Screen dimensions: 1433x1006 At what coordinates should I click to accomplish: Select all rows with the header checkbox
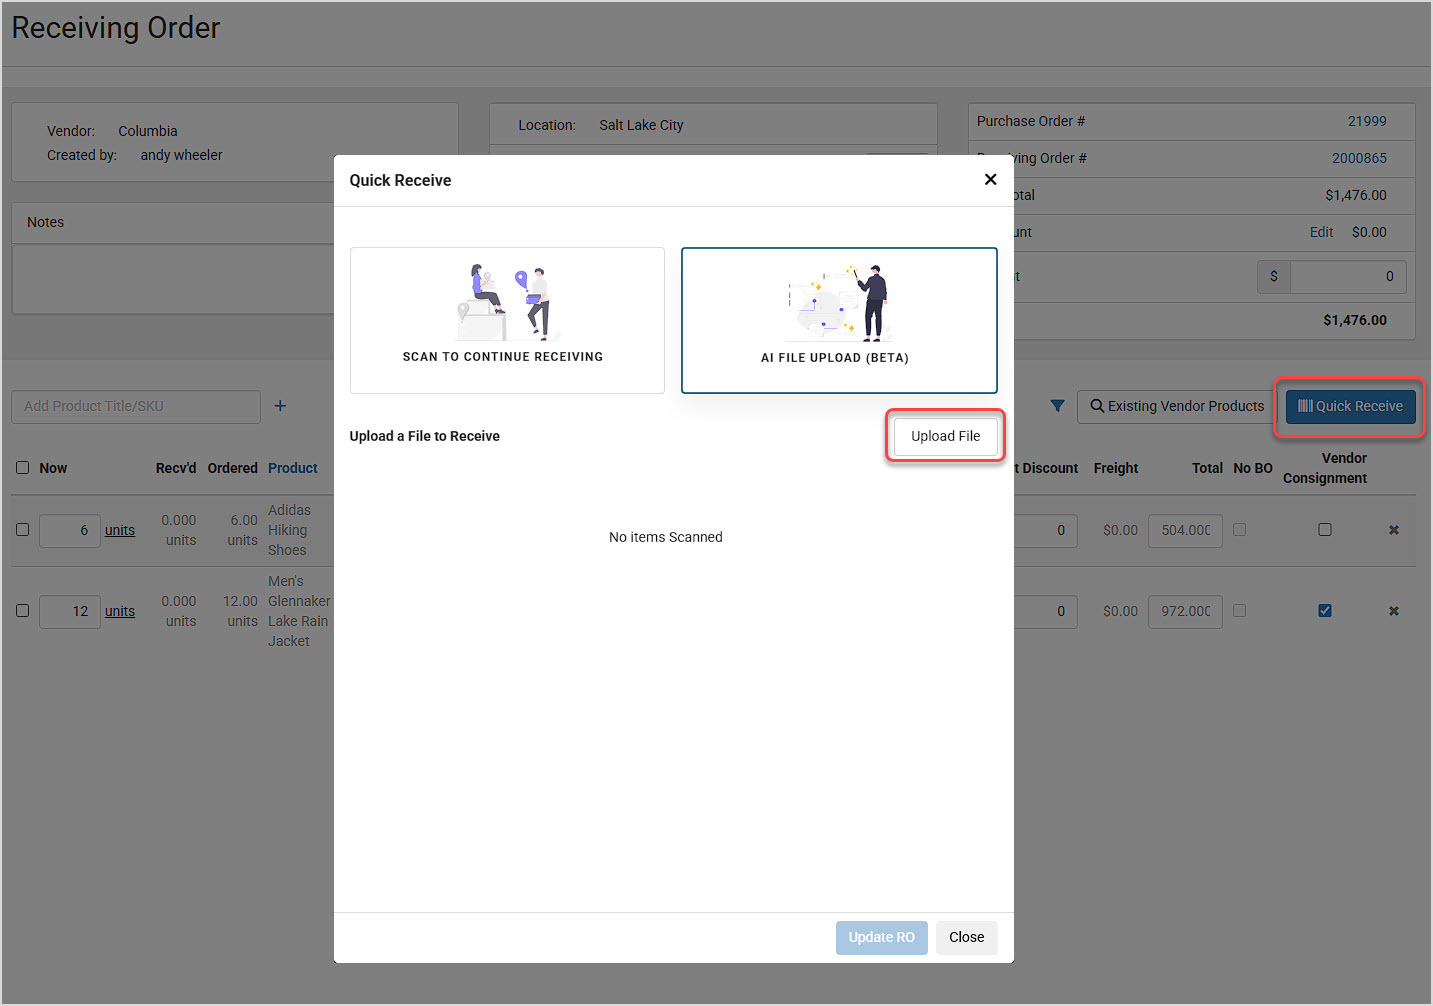pyautogui.click(x=21, y=467)
